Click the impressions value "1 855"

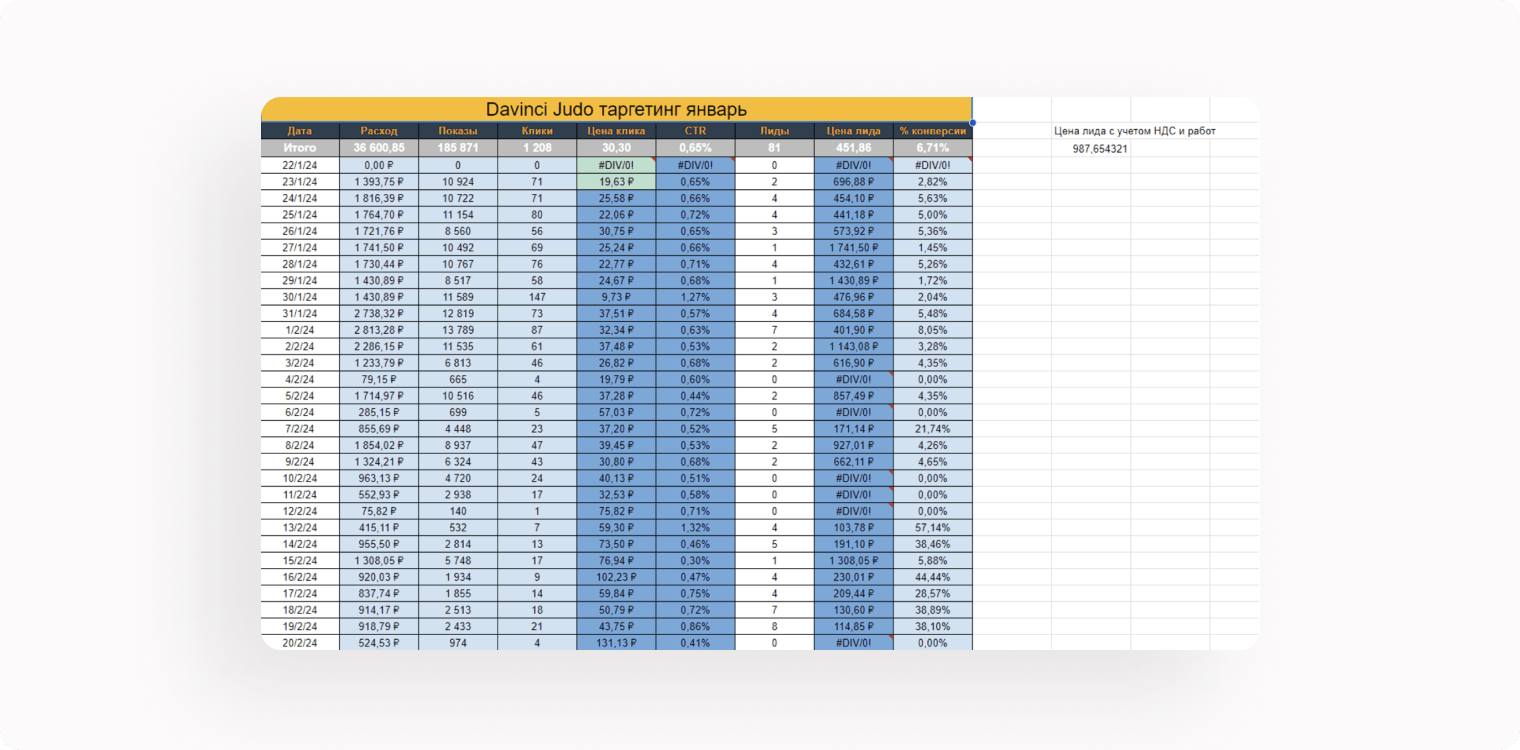coord(458,594)
